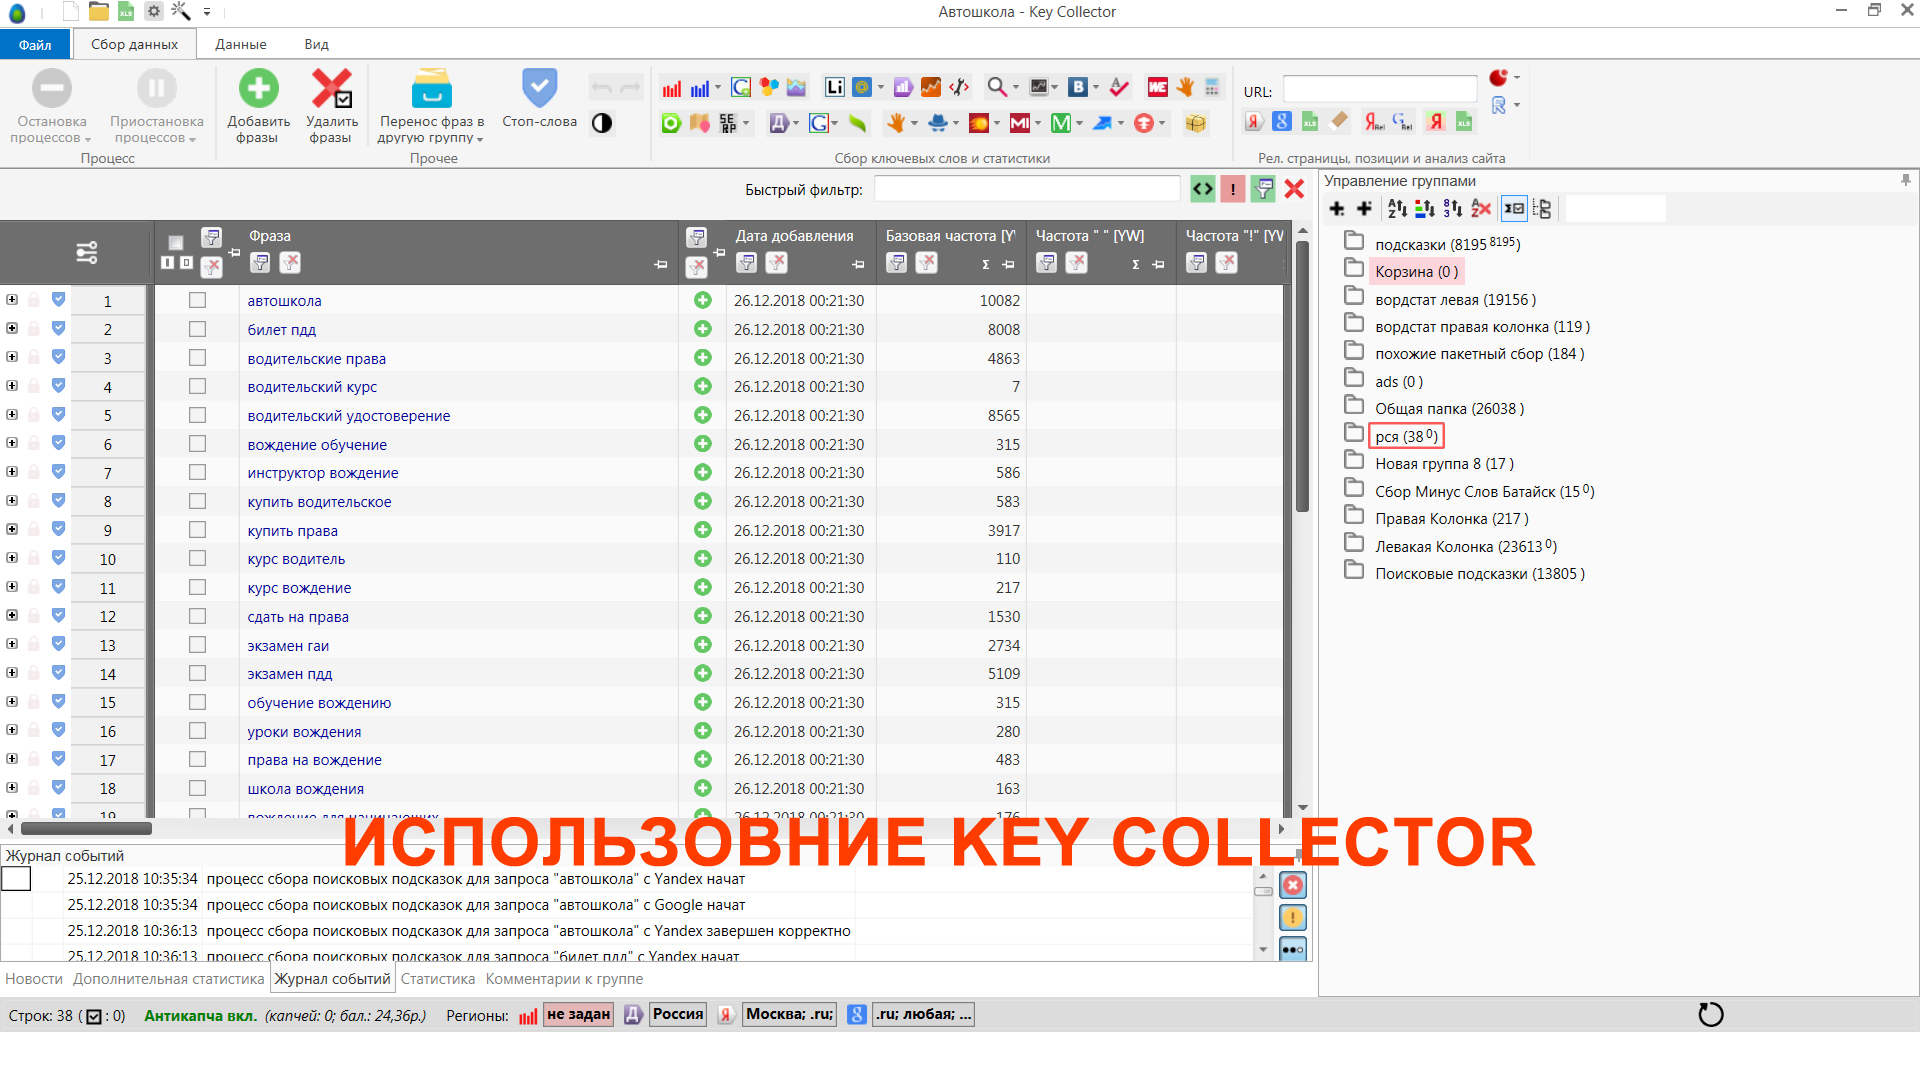Viewport: 1920px width, 1080px height.
Task: Tick the checkbox for экзамен гаи
Action: click(197, 645)
